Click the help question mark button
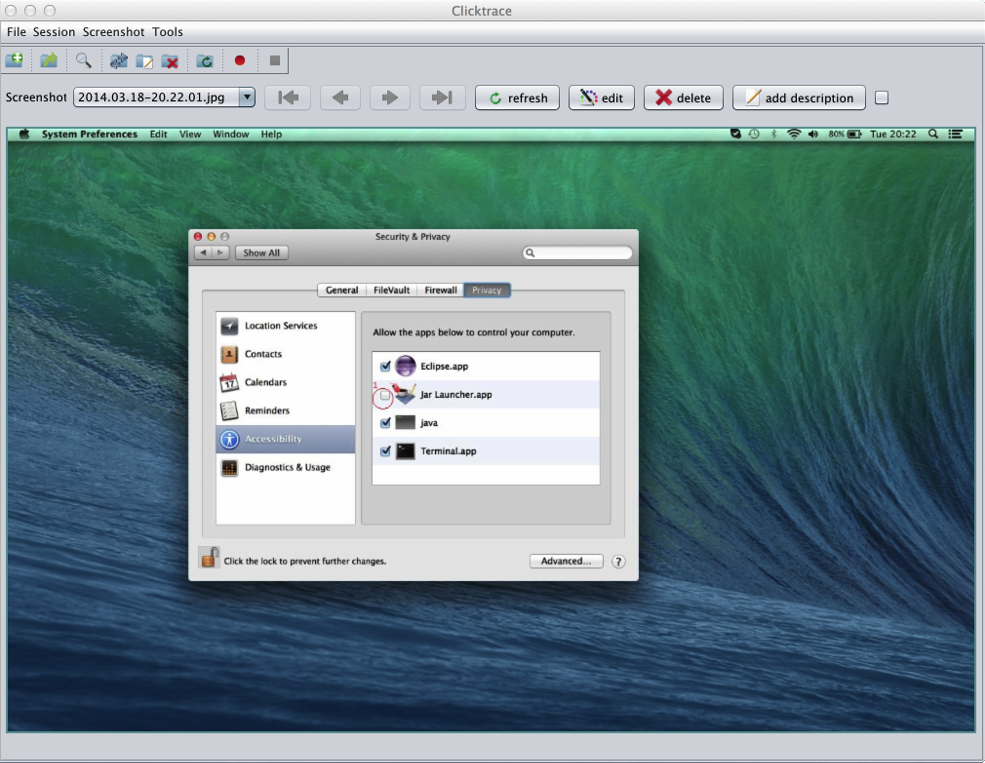 (618, 561)
